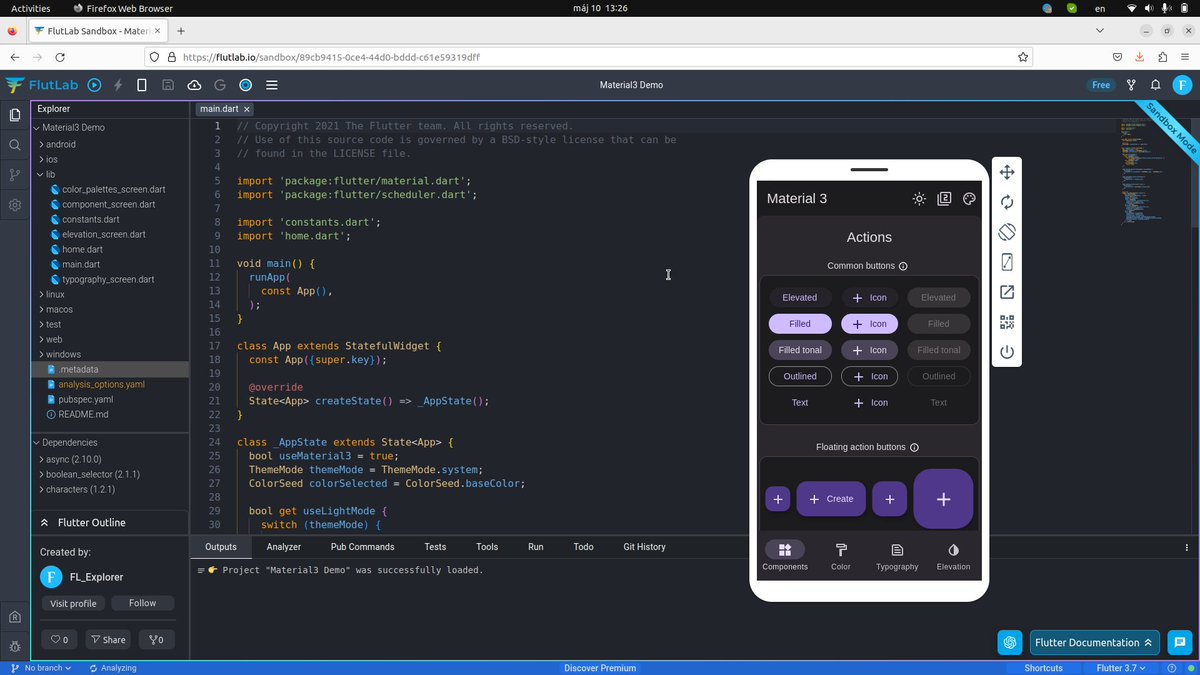Open typography_screen.dart in explorer

coord(108,279)
